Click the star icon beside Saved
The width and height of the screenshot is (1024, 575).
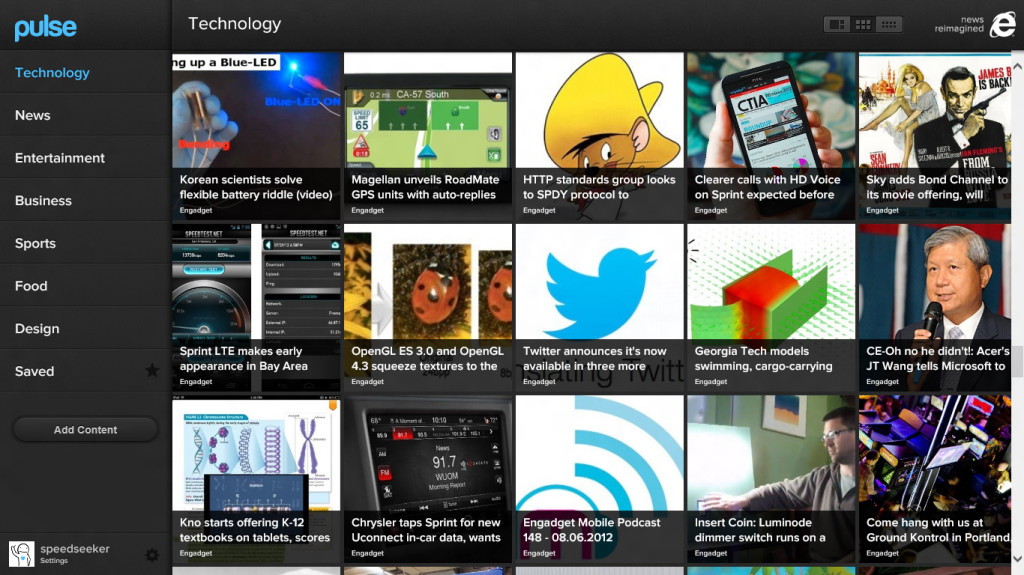tap(152, 371)
